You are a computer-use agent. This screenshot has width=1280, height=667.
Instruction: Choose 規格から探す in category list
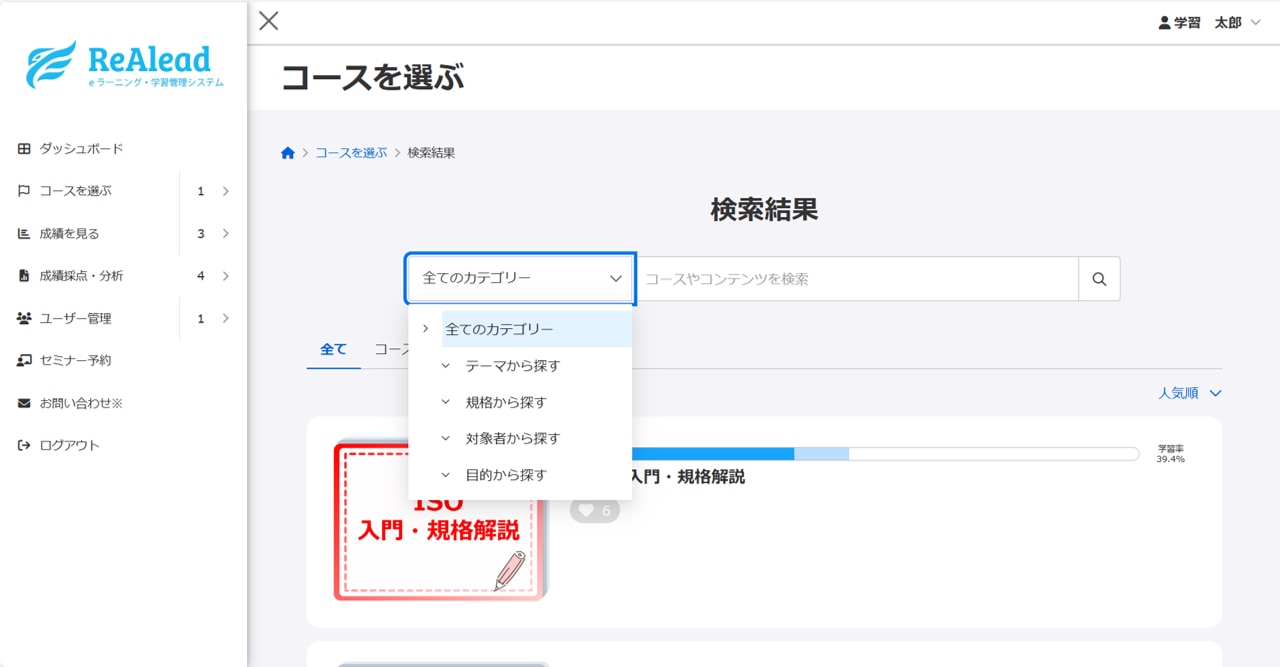pyautogui.click(x=506, y=402)
